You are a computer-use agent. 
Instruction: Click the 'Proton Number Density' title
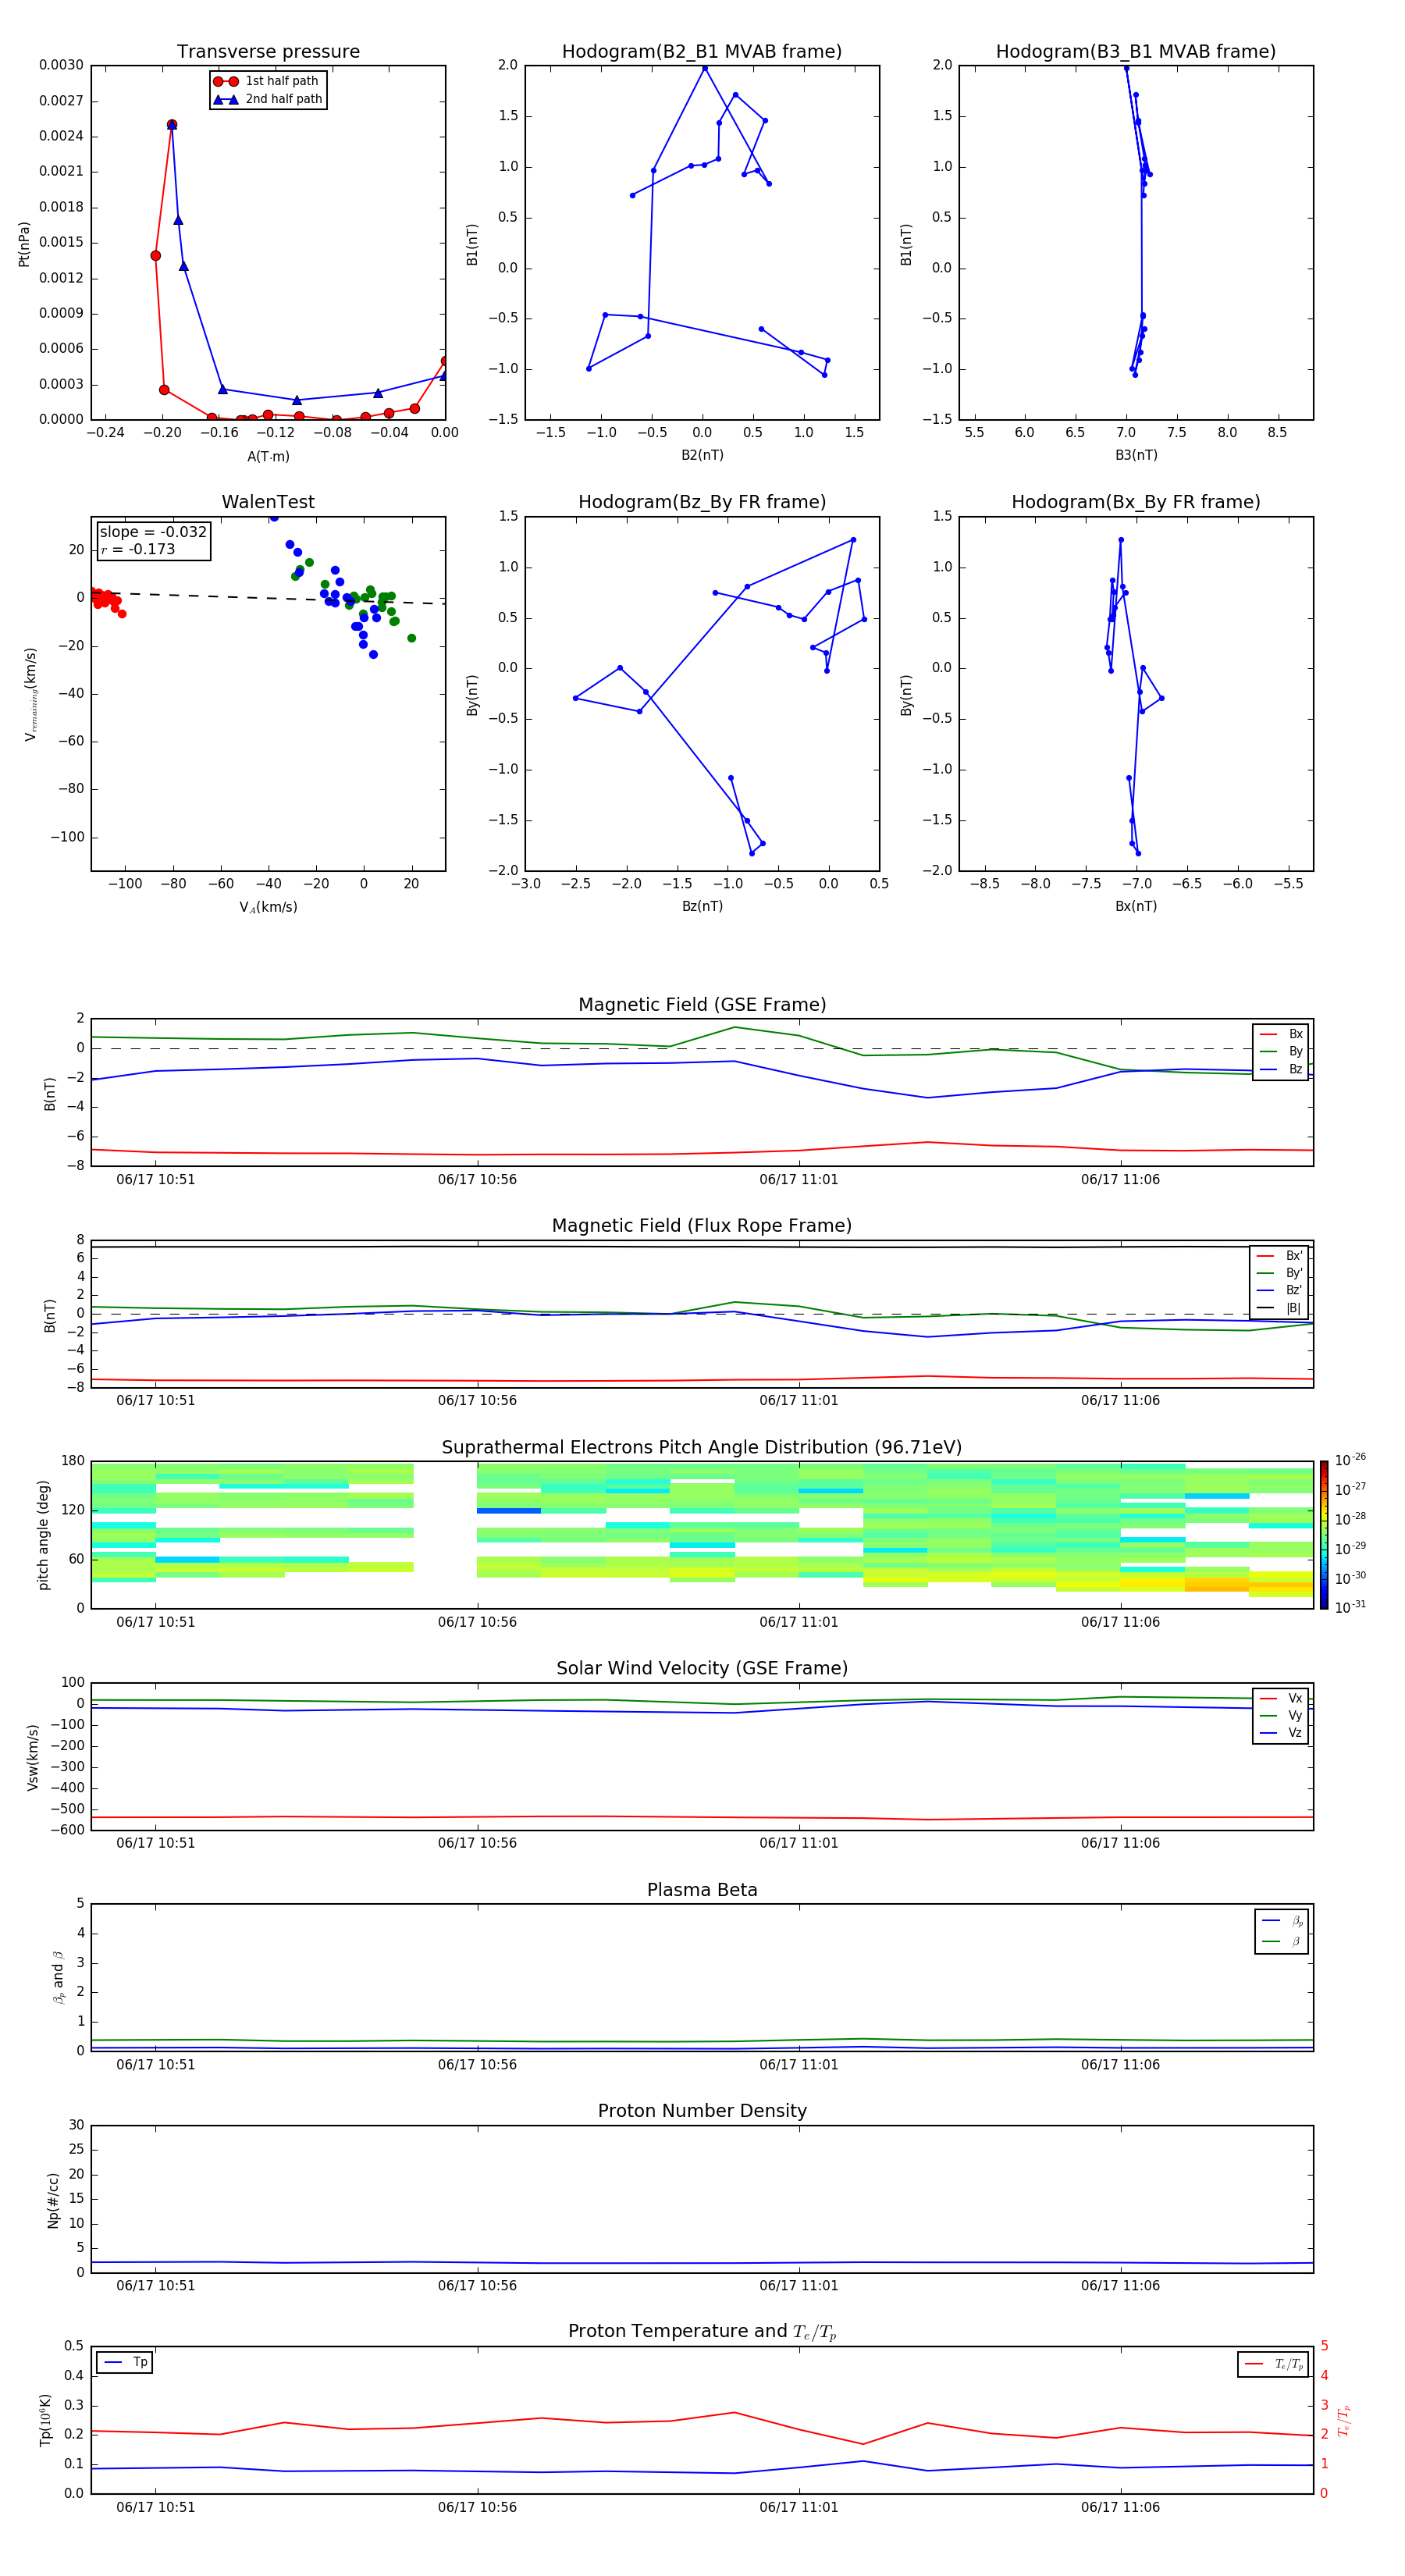click(x=702, y=2111)
